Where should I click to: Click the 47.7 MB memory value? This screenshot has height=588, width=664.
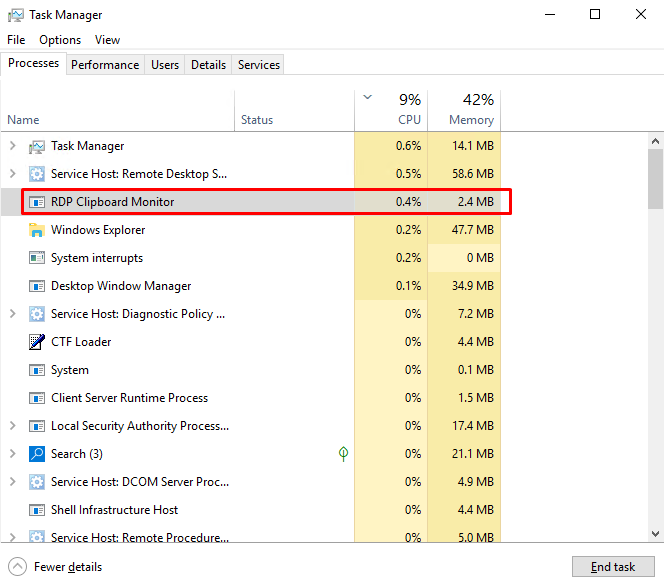tap(473, 230)
